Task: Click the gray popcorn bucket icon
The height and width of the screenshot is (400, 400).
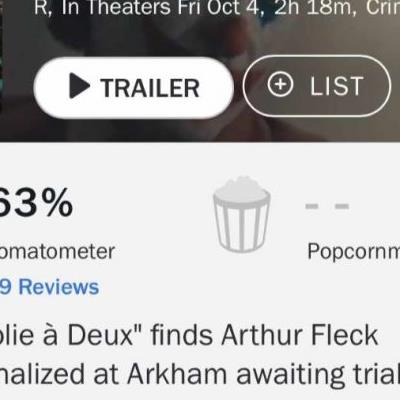Action: pyautogui.click(x=242, y=214)
